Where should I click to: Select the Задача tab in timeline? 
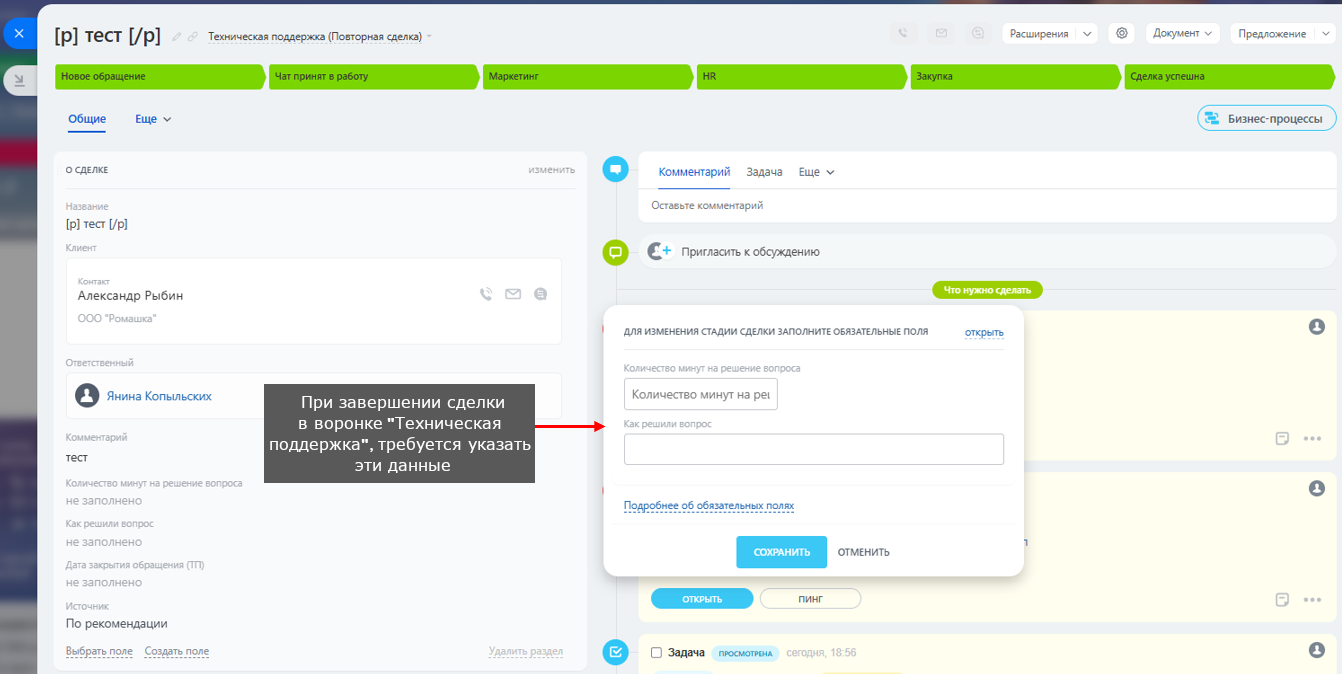pyautogui.click(x=764, y=172)
